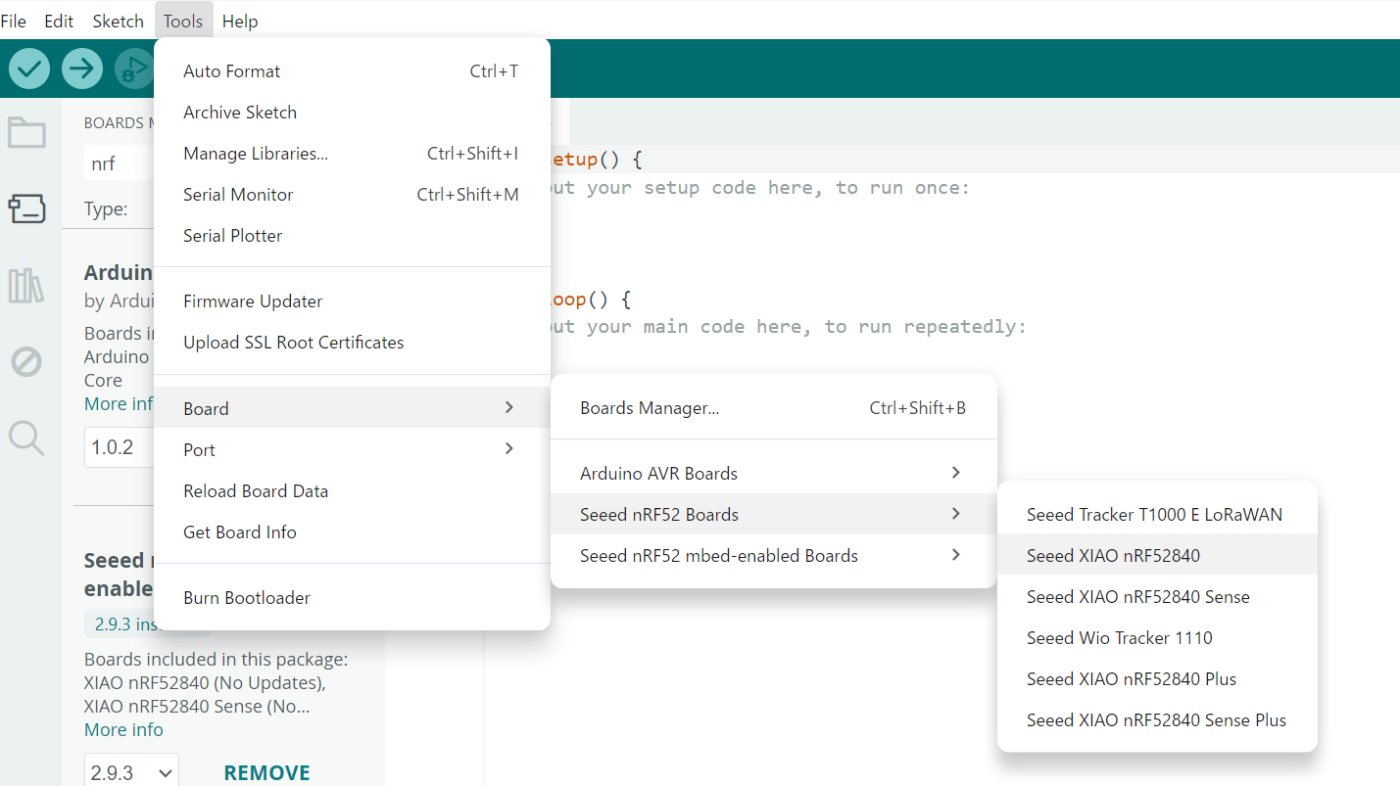Open the Boards Manager sidebar icon
The height and width of the screenshot is (786, 1400).
pyautogui.click(x=27, y=209)
